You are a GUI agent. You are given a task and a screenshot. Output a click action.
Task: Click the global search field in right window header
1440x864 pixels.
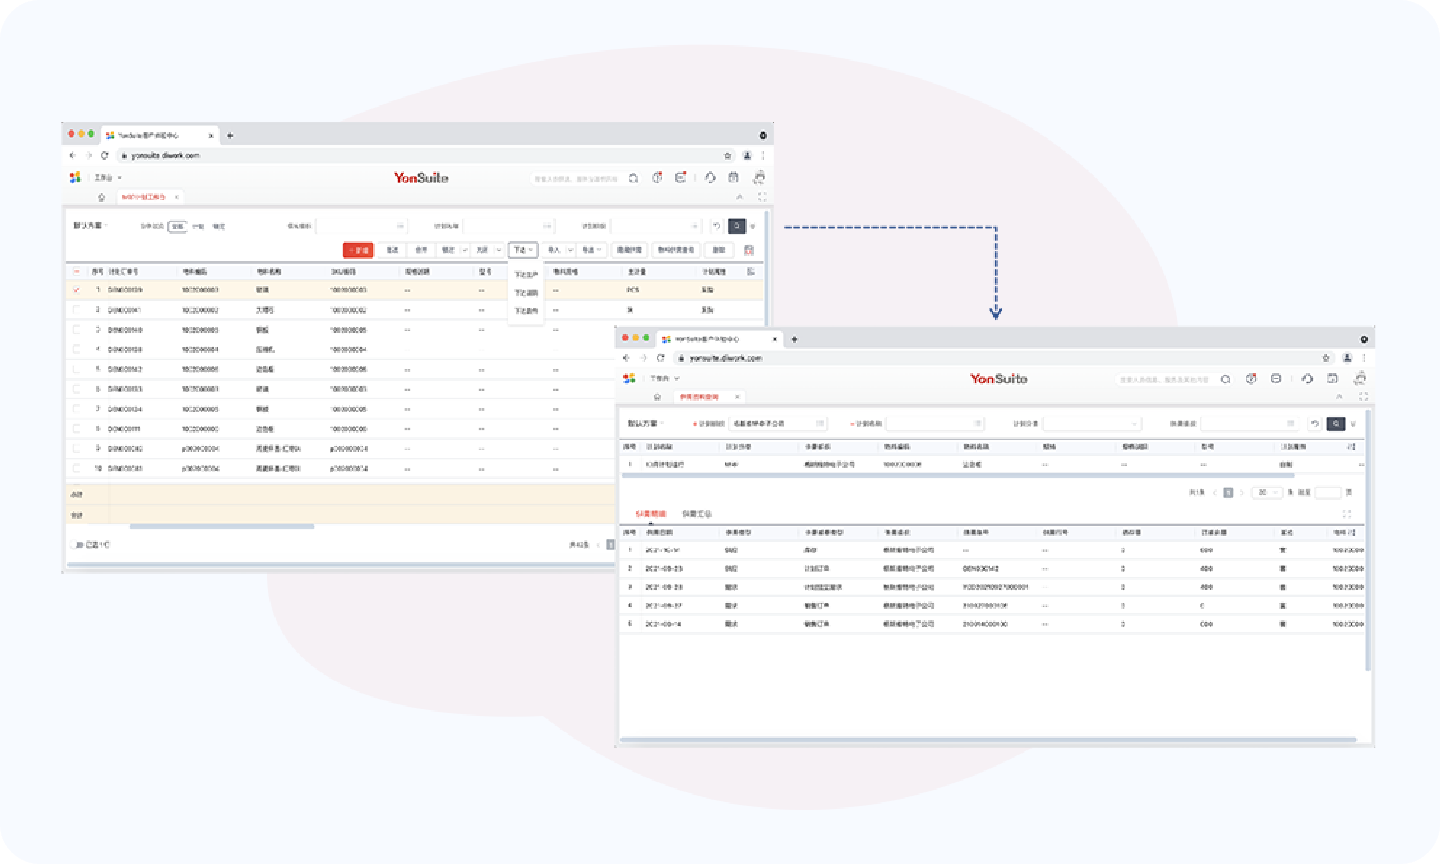point(1163,380)
